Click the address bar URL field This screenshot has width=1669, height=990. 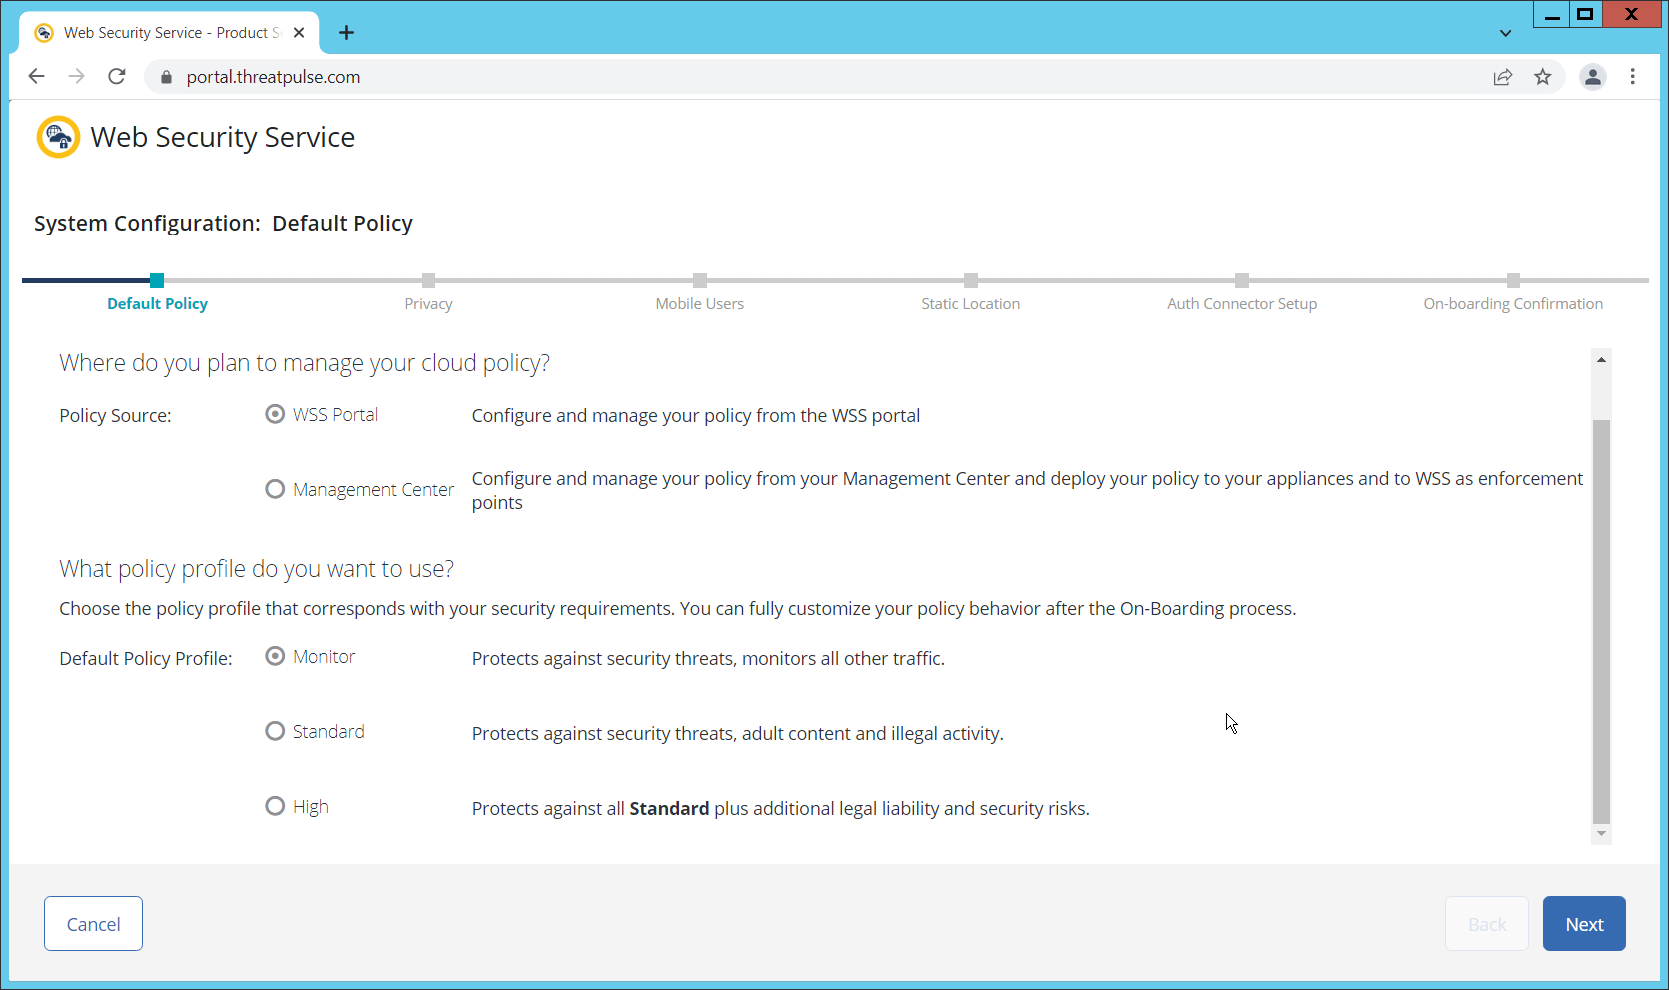pyautogui.click(x=800, y=77)
